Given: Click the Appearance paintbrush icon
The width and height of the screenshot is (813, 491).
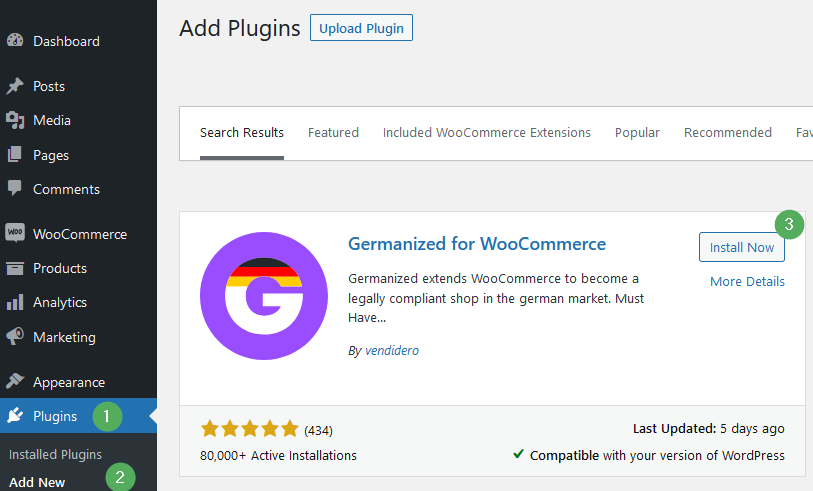Looking at the screenshot, I should tap(15, 381).
